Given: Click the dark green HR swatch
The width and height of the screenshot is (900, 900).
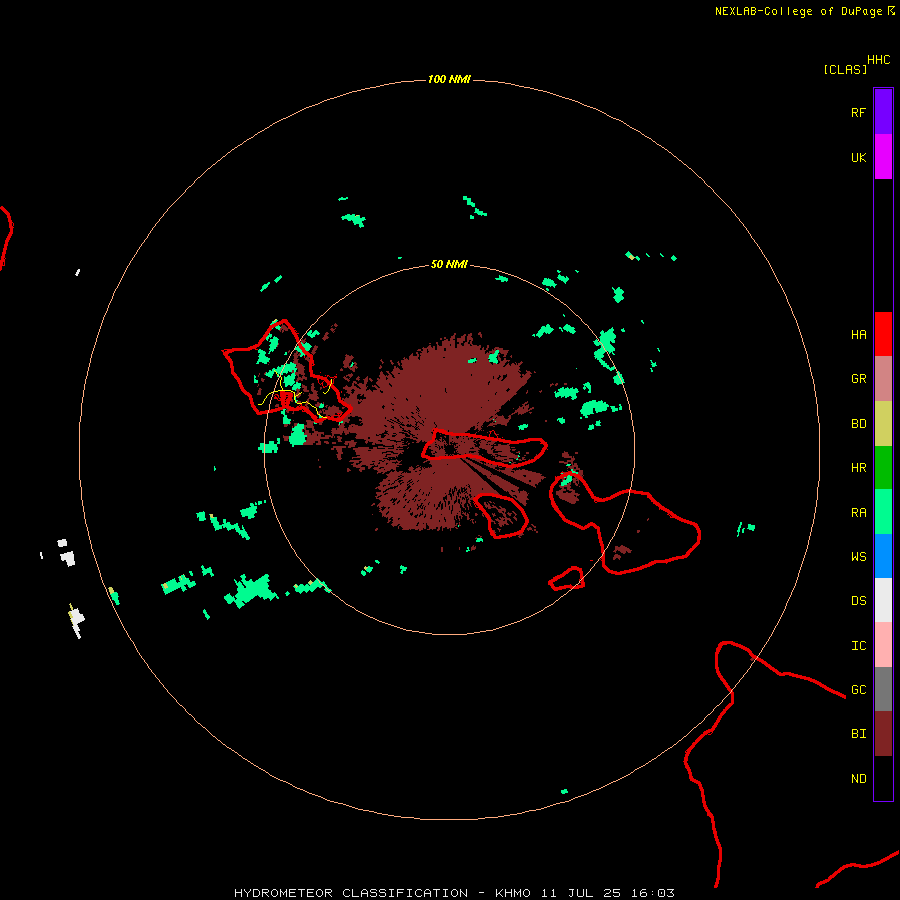Looking at the screenshot, I should pyautogui.click(x=883, y=468).
